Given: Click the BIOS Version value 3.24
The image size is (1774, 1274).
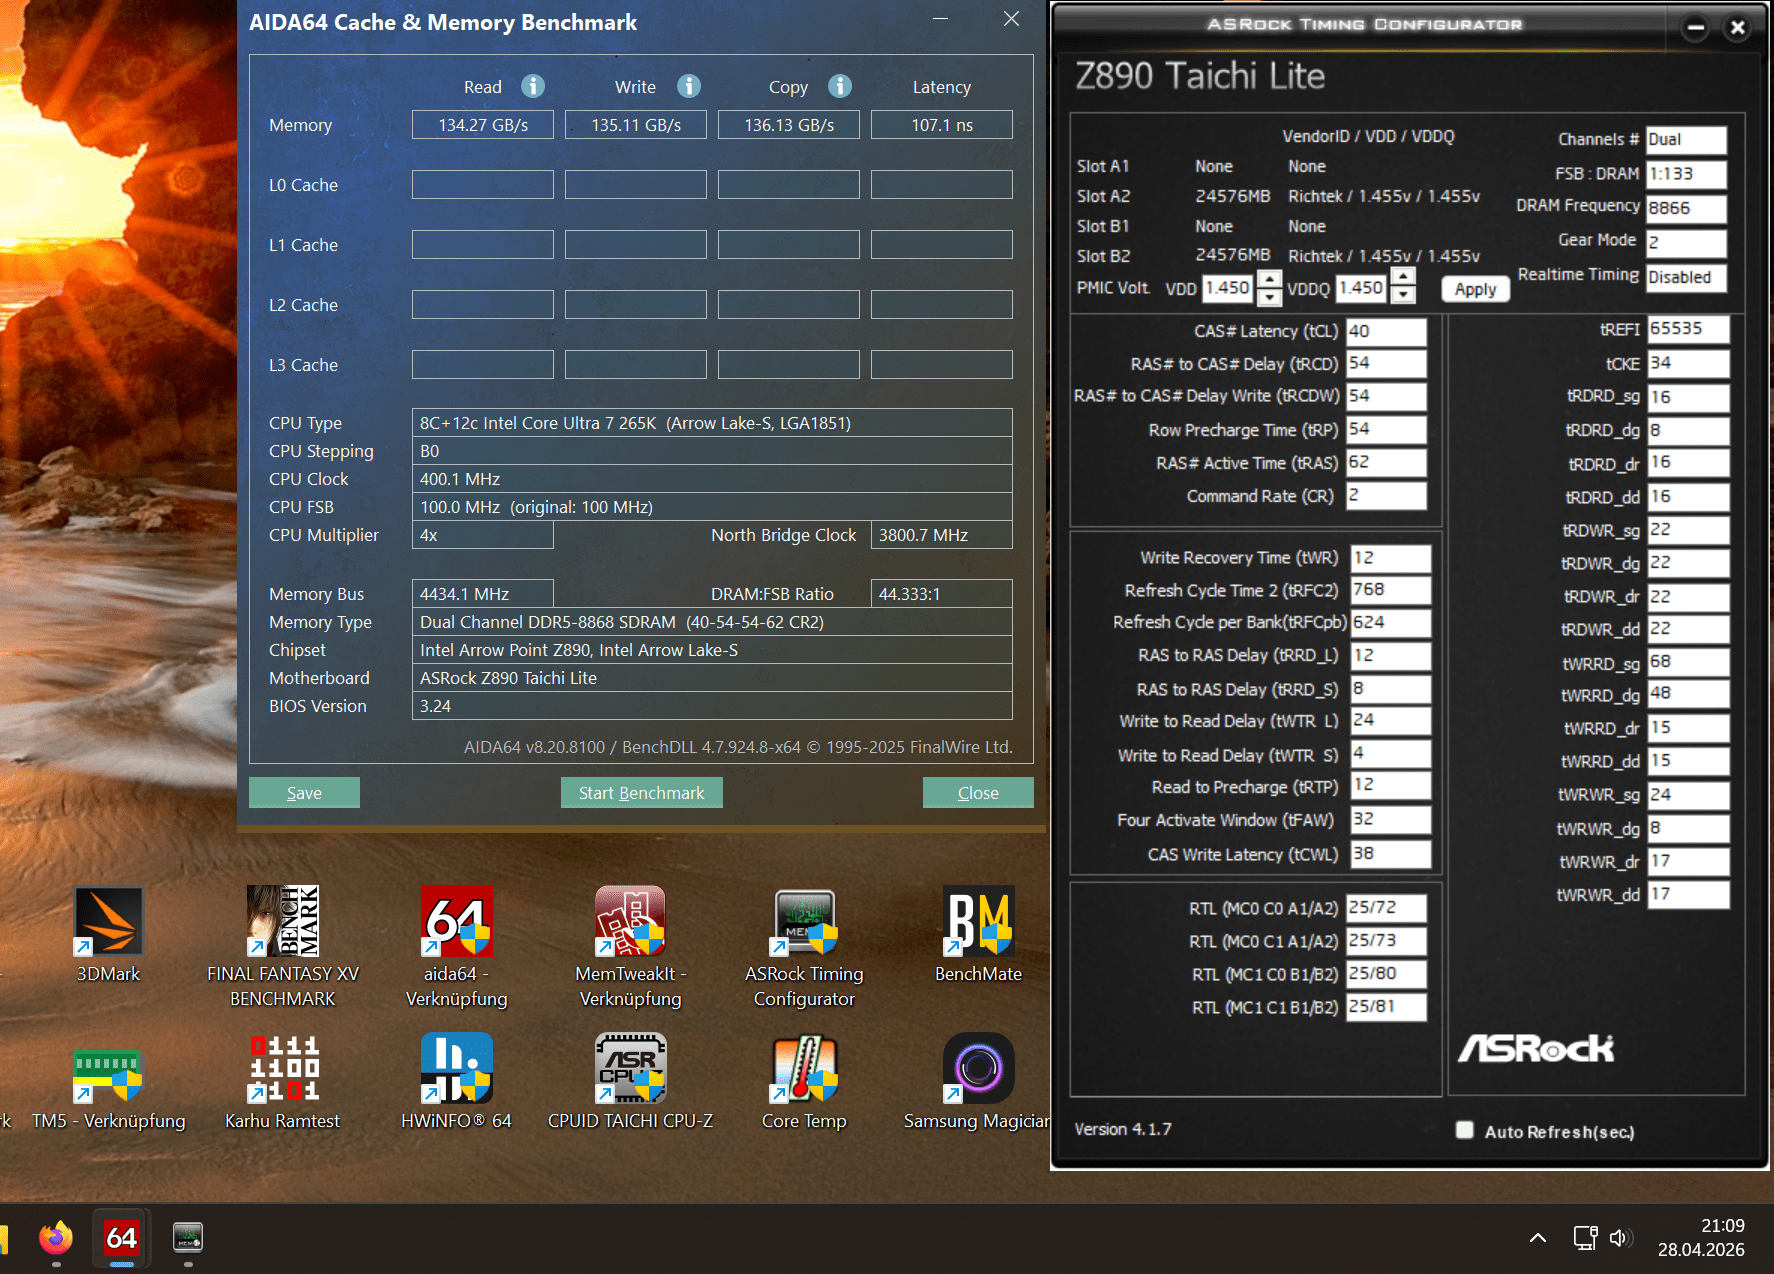Looking at the screenshot, I should 712,706.
